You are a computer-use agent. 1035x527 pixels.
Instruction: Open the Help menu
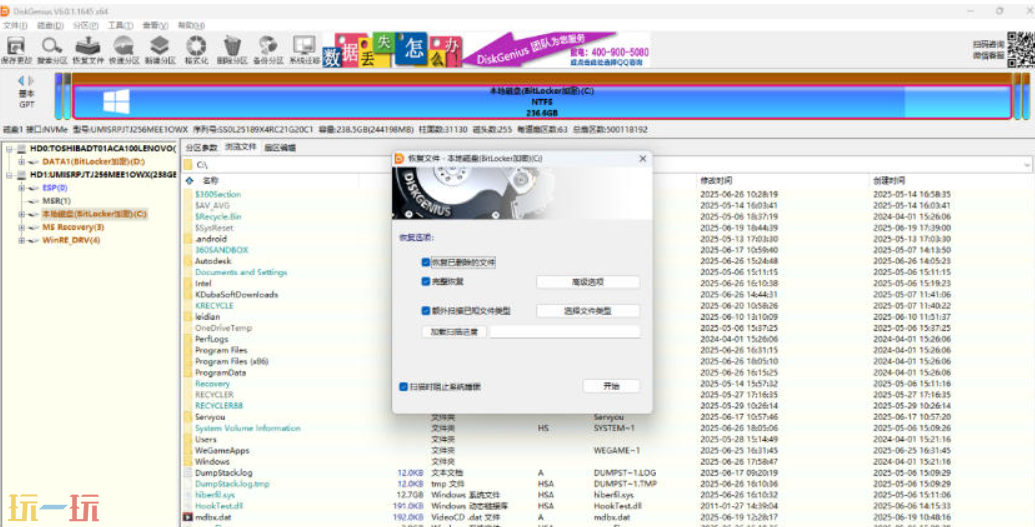pos(191,25)
